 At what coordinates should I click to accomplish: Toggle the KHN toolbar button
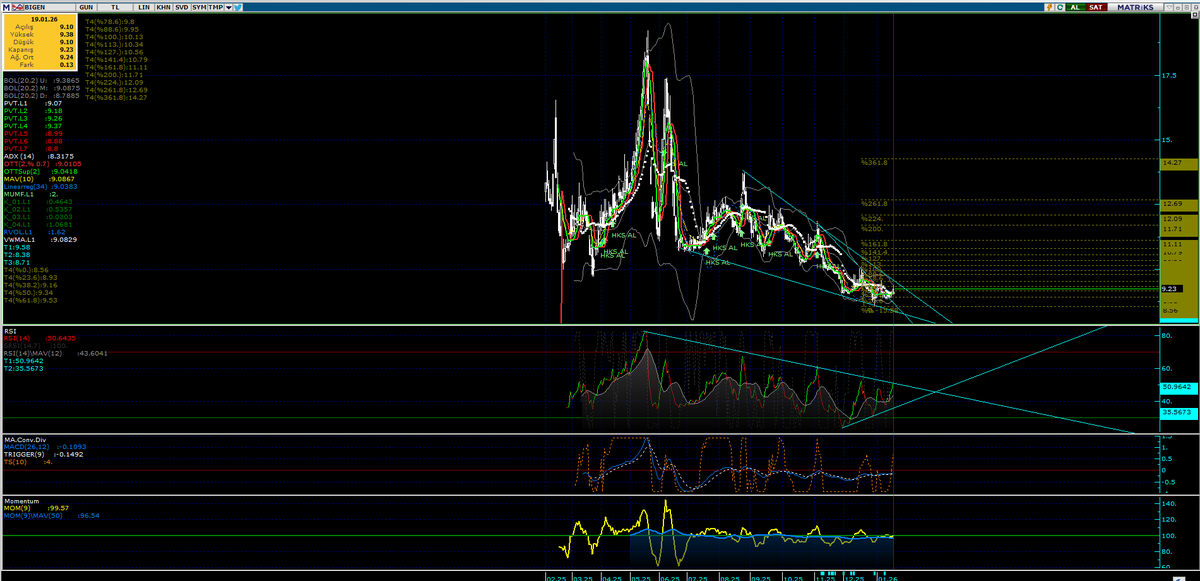[x=164, y=6]
